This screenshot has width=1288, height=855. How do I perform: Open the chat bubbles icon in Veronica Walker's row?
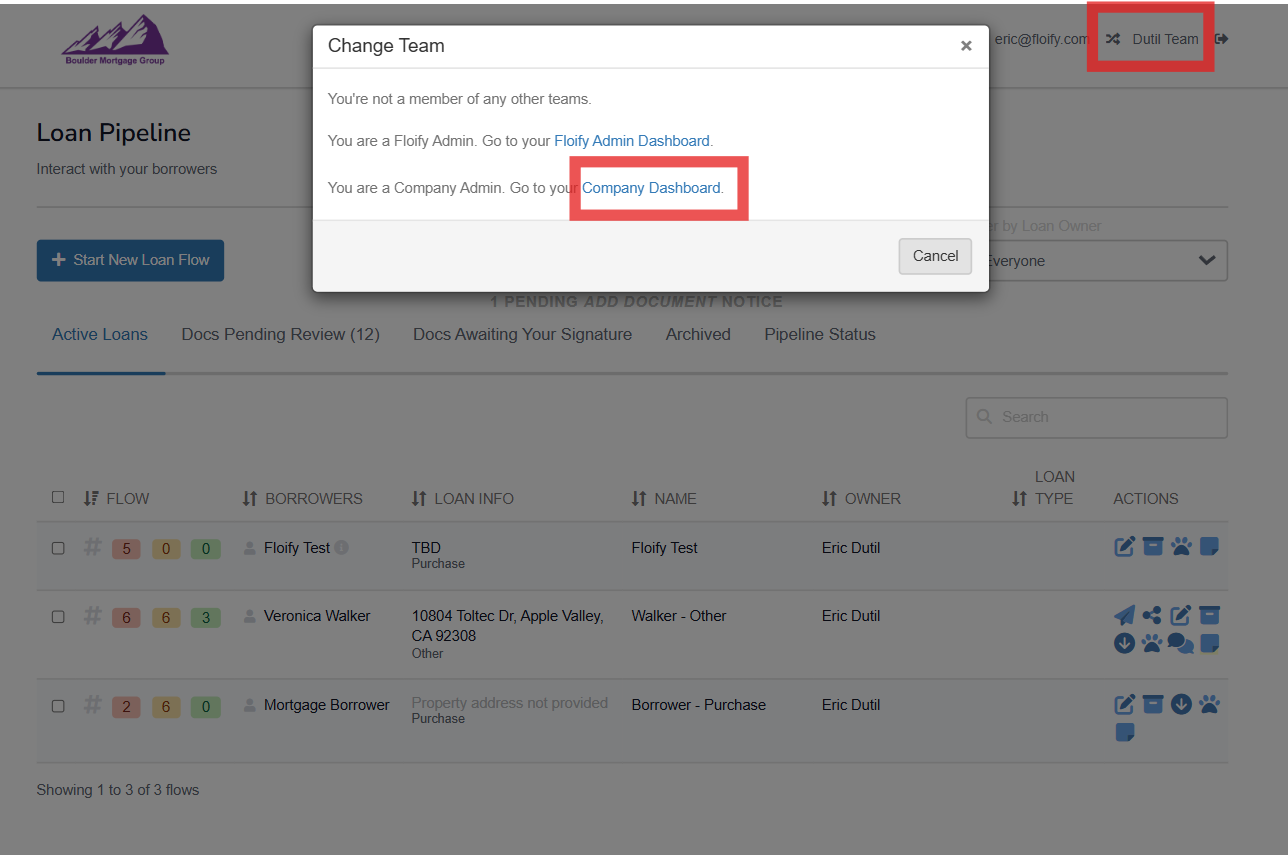tap(1180, 644)
